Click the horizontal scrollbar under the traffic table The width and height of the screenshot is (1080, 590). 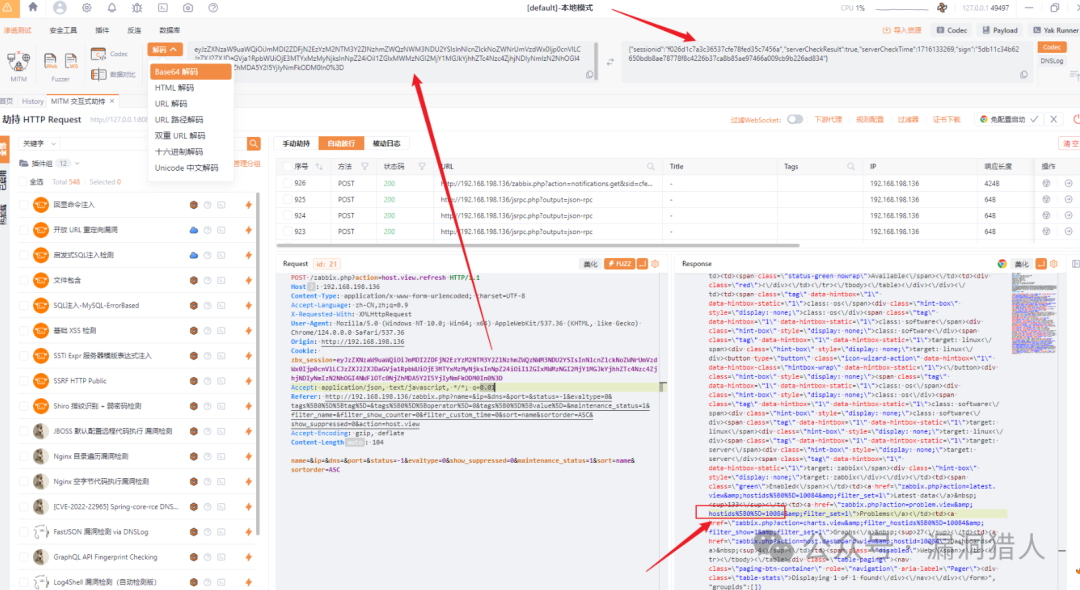pos(538,245)
